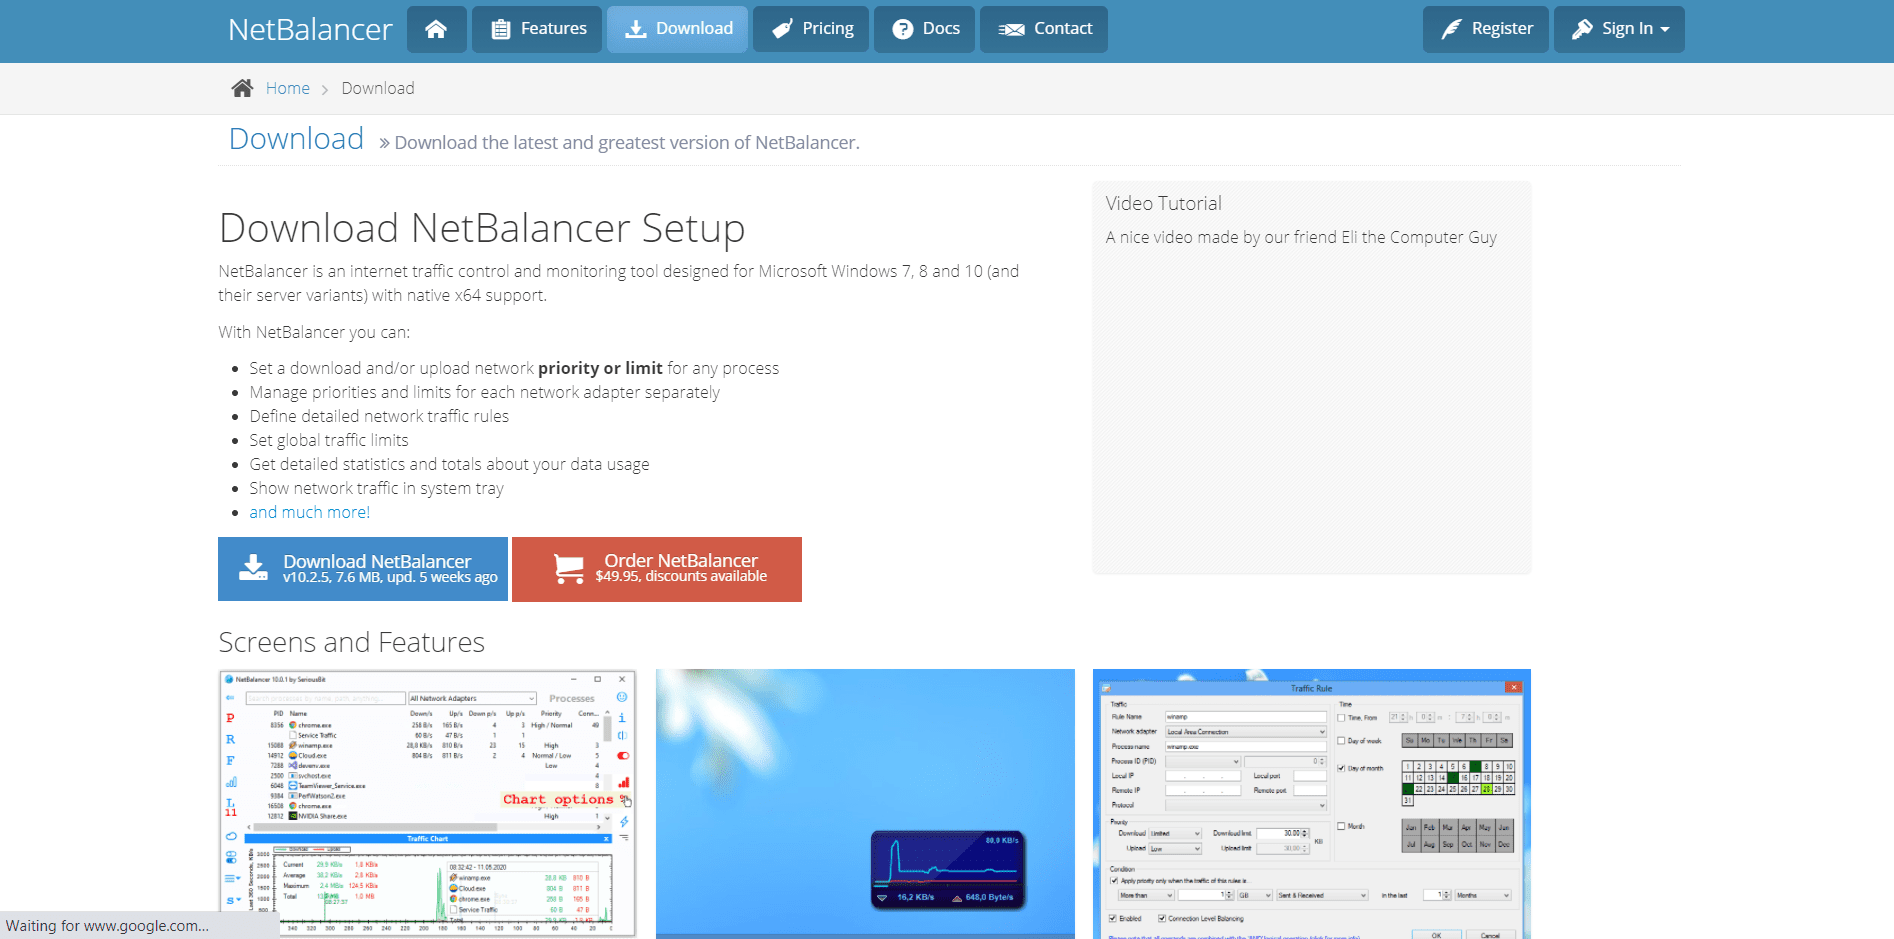Click the 'Screens and Features' heading
The height and width of the screenshot is (939, 1894).
pyautogui.click(x=352, y=642)
